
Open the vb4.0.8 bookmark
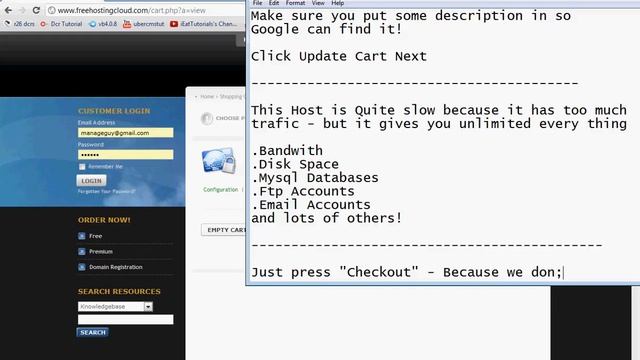(103, 24)
